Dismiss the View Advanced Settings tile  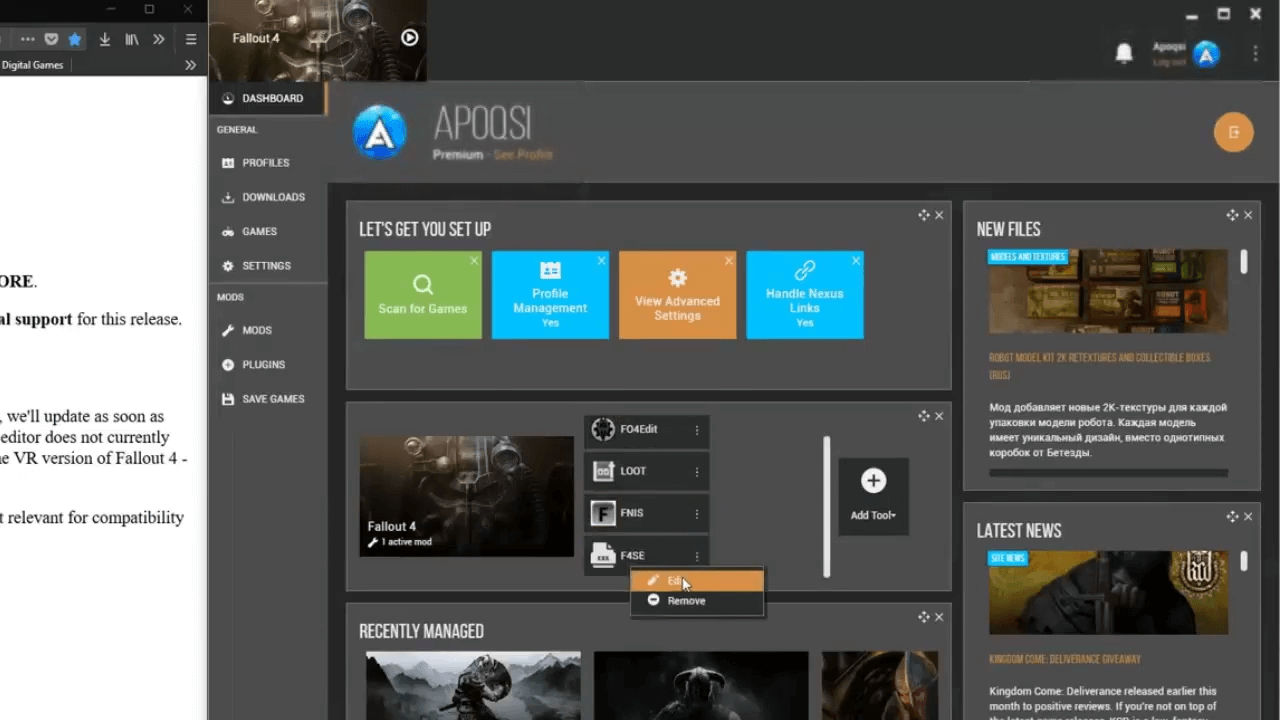point(728,260)
